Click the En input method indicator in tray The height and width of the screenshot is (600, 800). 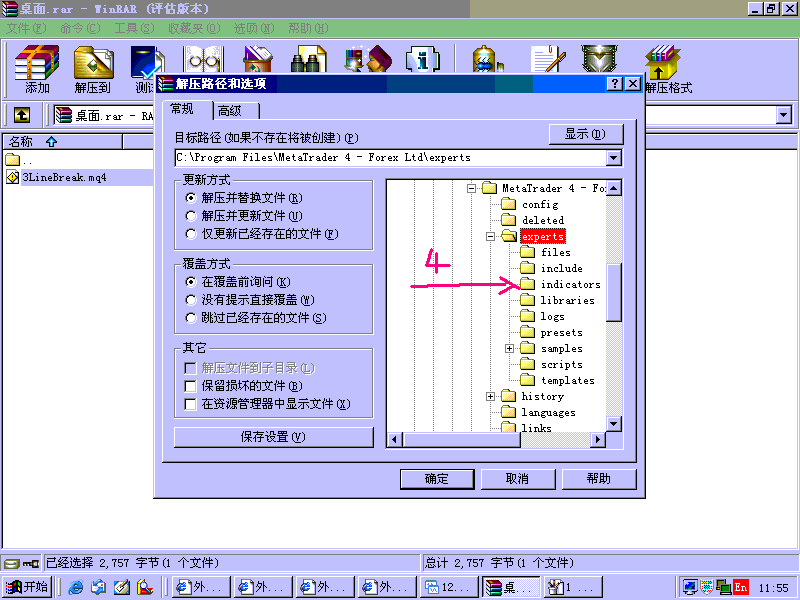(x=740, y=587)
